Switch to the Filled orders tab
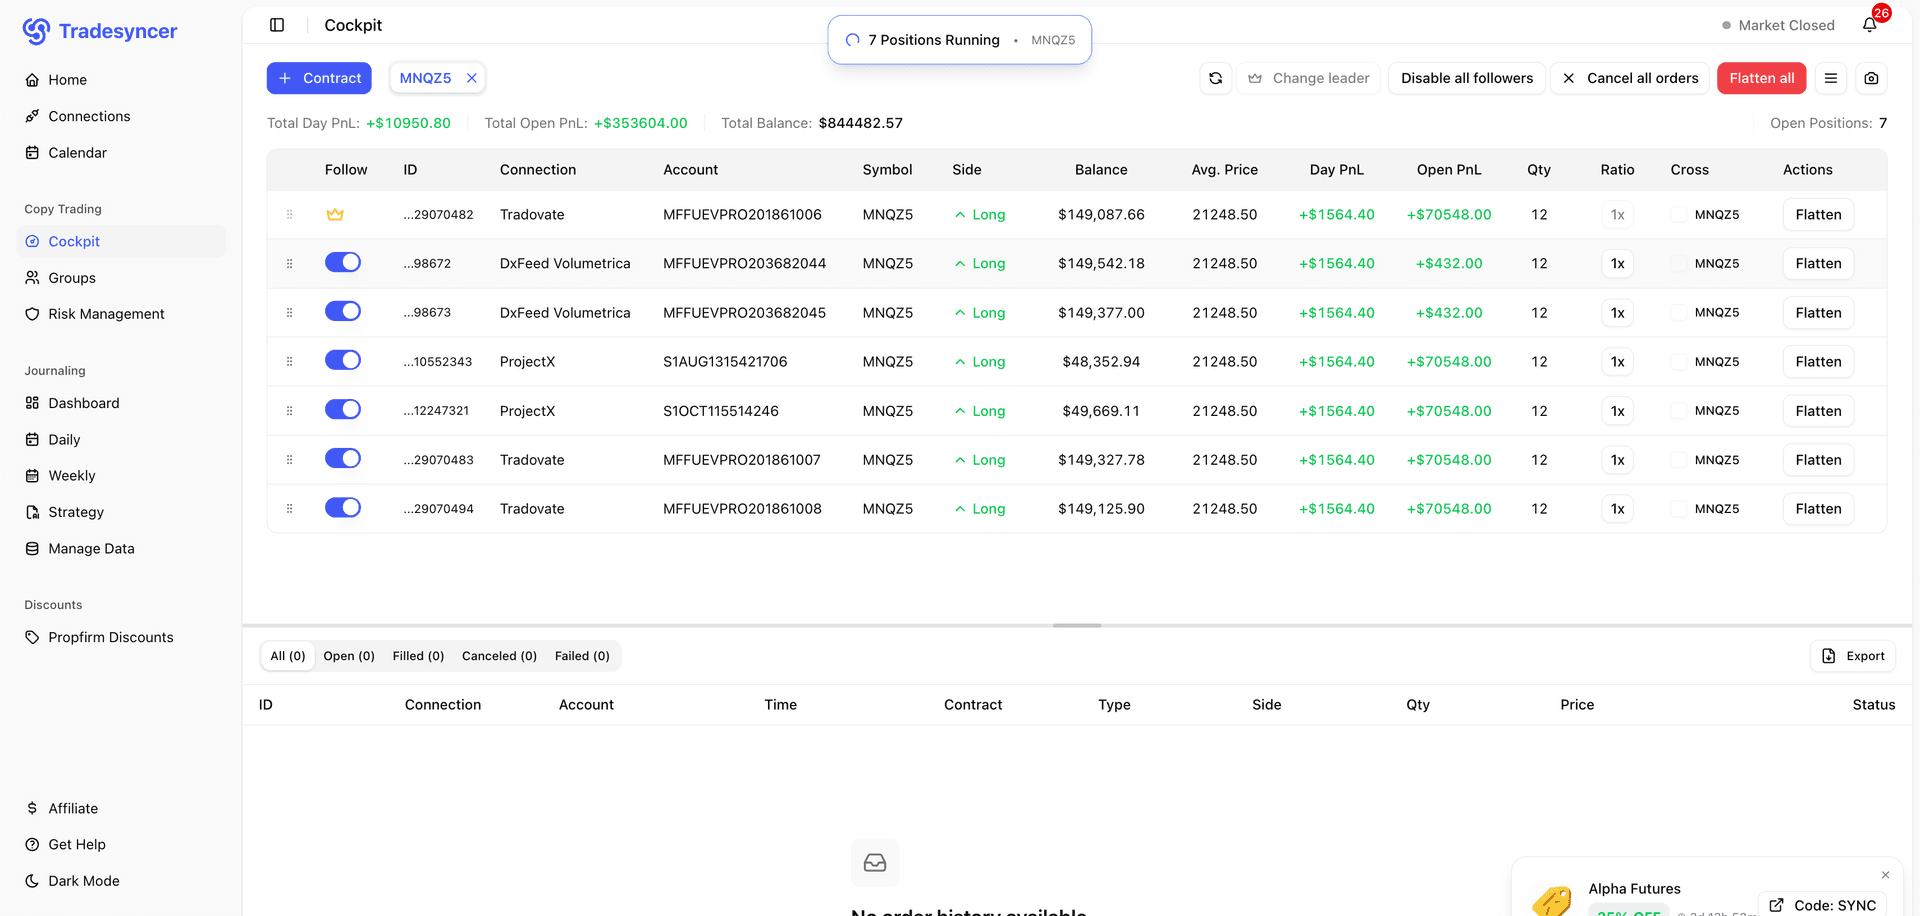Screen dimensions: 1920x916 [x=418, y=656]
